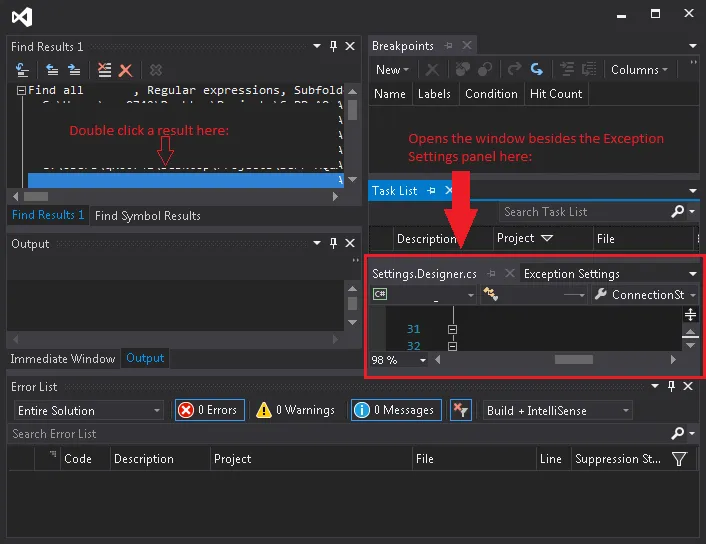
Task: Focus the Search Error List field
Action: (x=338, y=434)
